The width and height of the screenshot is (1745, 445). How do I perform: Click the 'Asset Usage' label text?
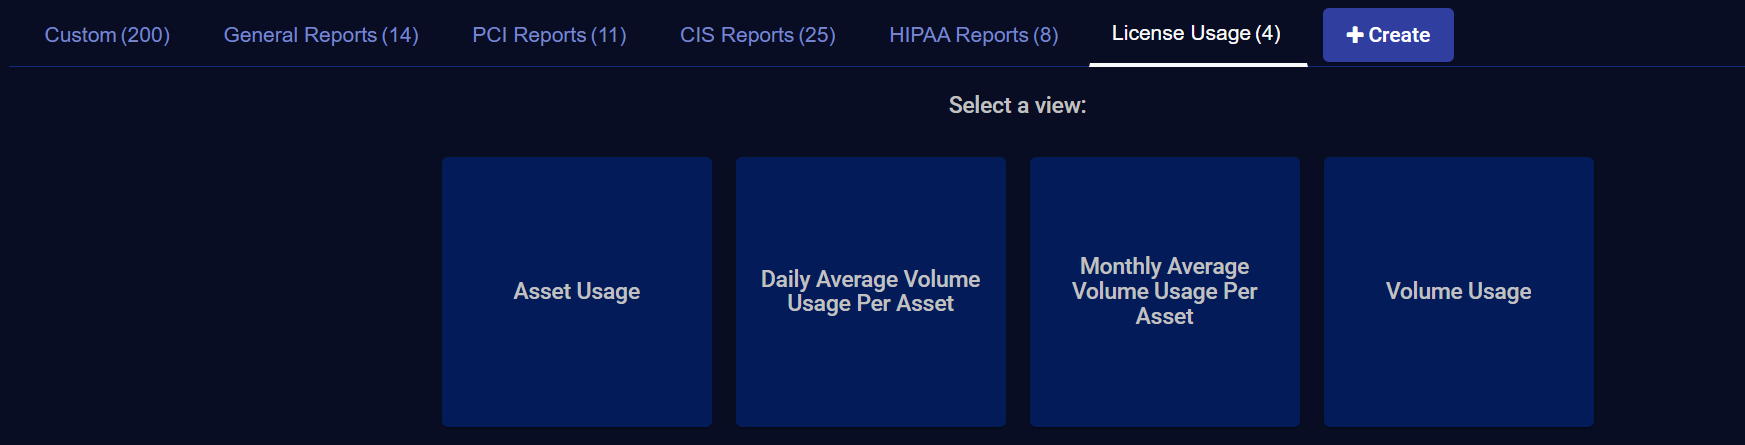point(577,291)
